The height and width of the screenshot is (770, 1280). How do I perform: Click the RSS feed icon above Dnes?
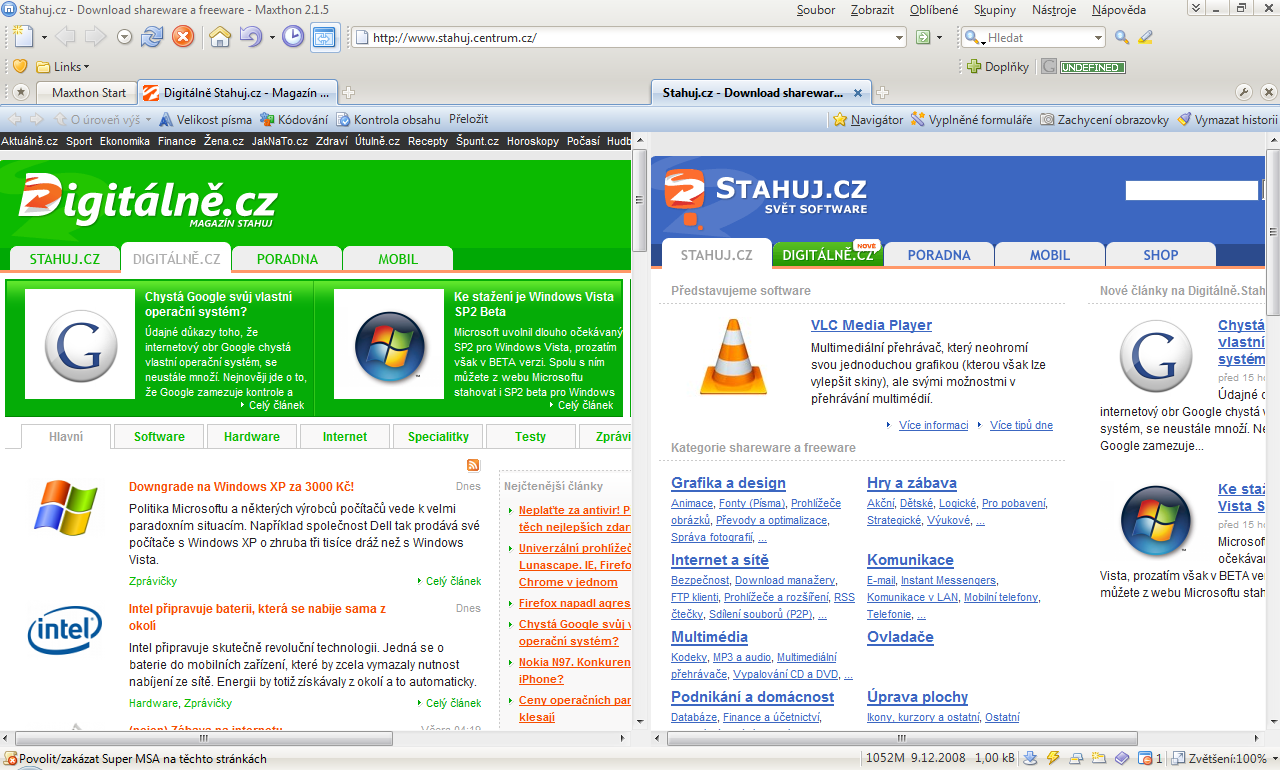[x=473, y=465]
